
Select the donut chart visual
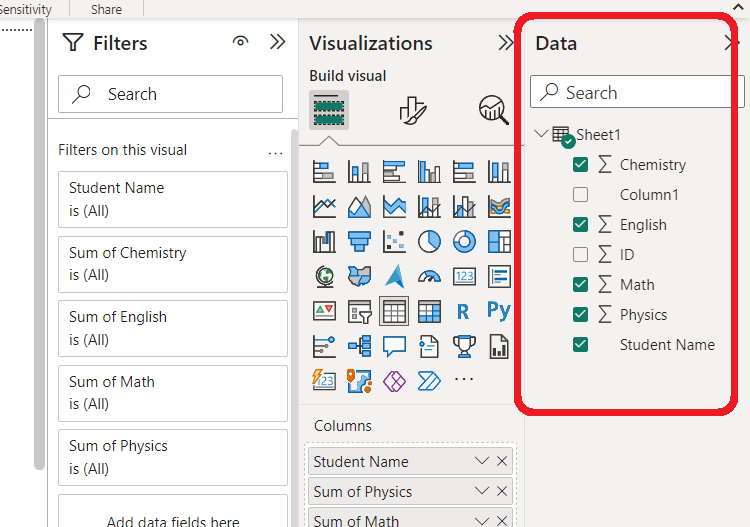click(464, 242)
